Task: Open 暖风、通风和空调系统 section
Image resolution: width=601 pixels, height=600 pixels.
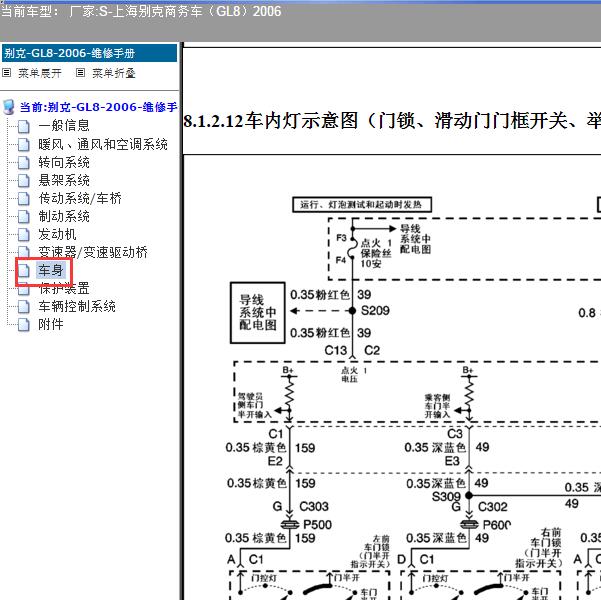Action: [x=103, y=144]
